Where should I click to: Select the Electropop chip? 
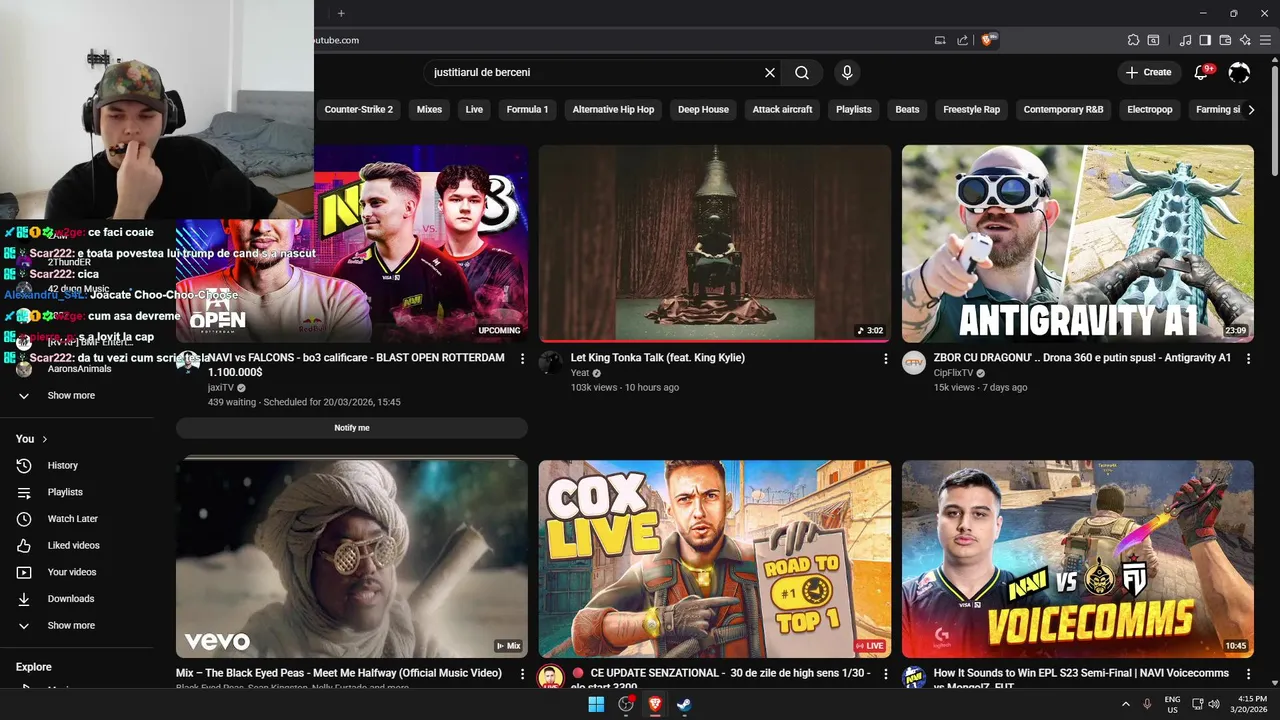click(x=1149, y=109)
